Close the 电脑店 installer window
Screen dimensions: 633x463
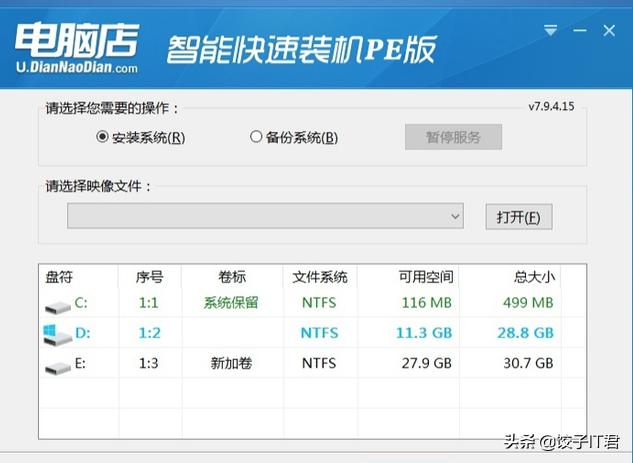(609, 31)
